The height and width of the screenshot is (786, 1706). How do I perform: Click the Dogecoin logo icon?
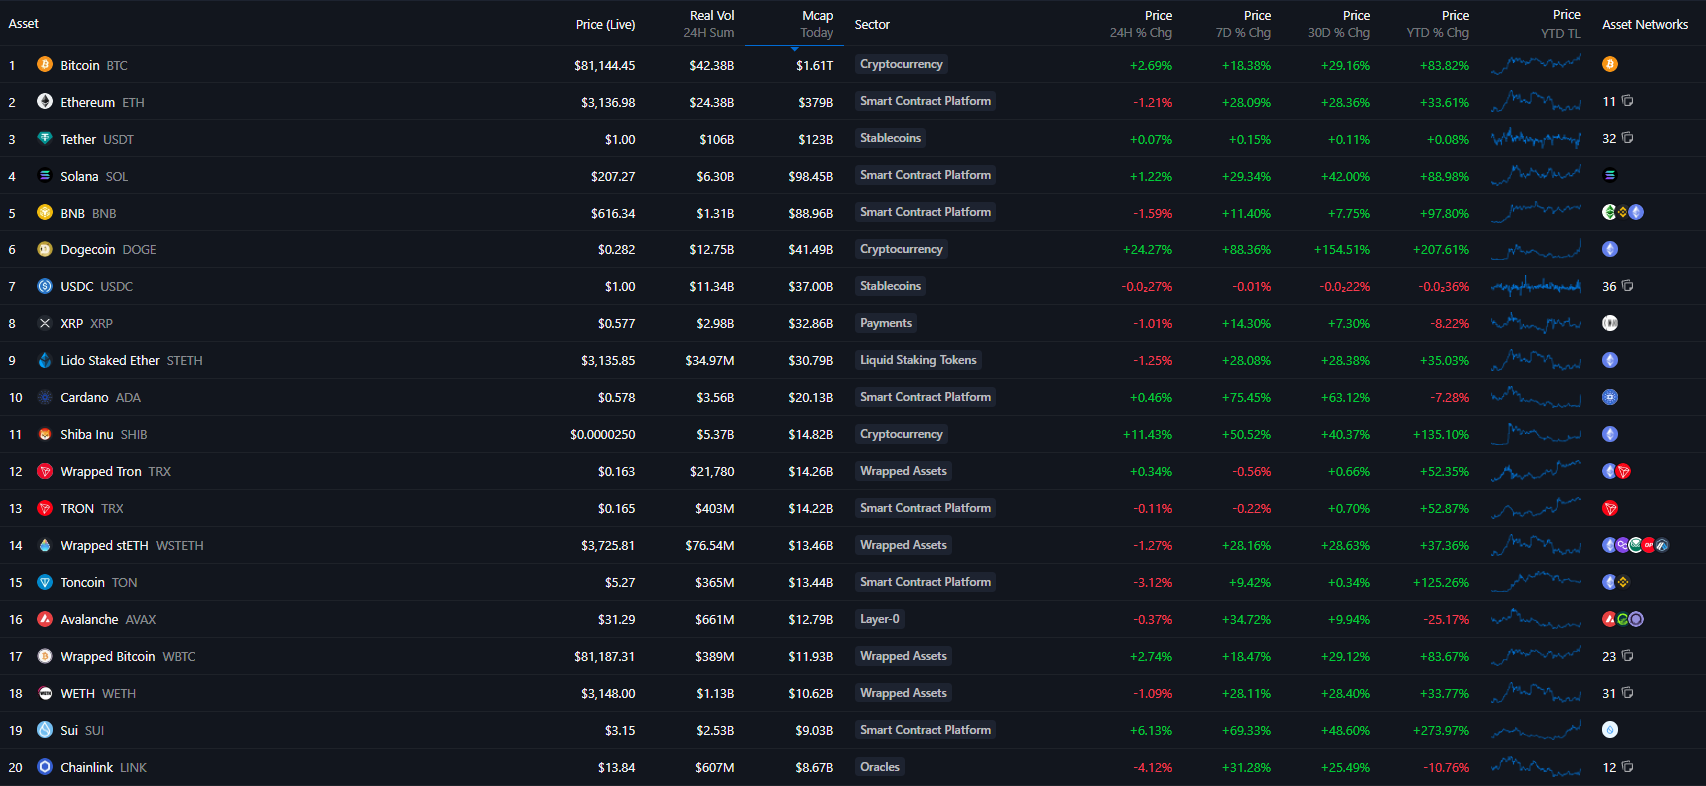click(x=44, y=249)
